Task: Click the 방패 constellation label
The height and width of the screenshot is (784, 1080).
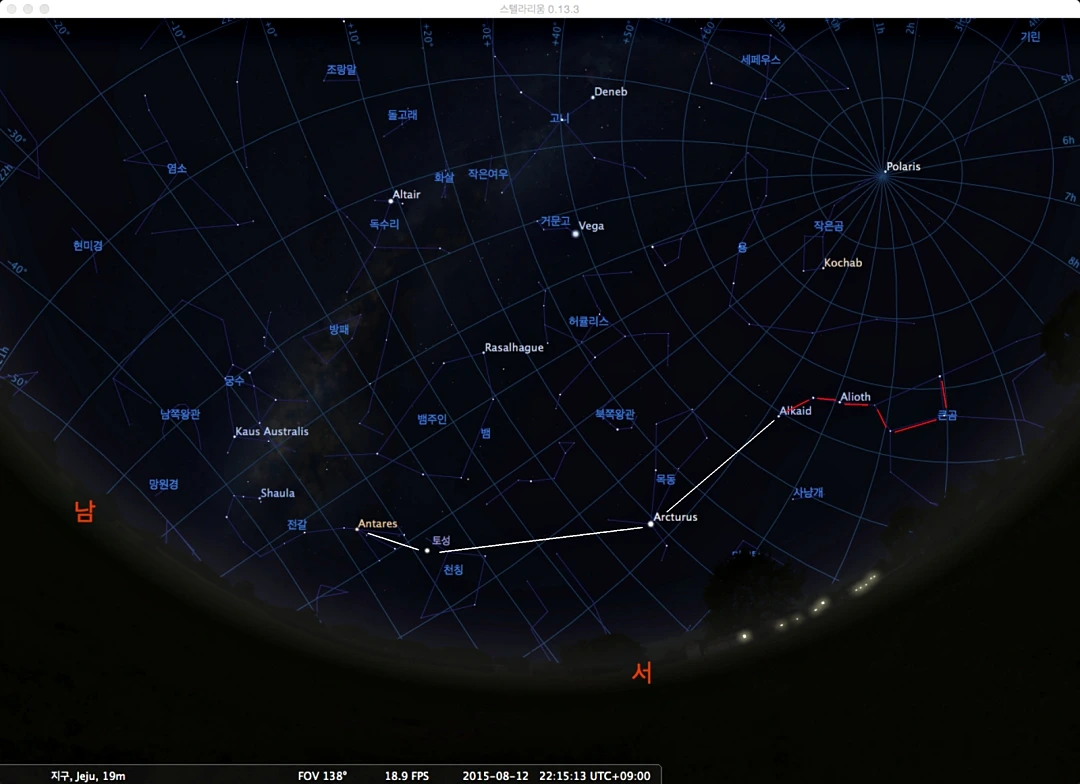Action: 339,330
